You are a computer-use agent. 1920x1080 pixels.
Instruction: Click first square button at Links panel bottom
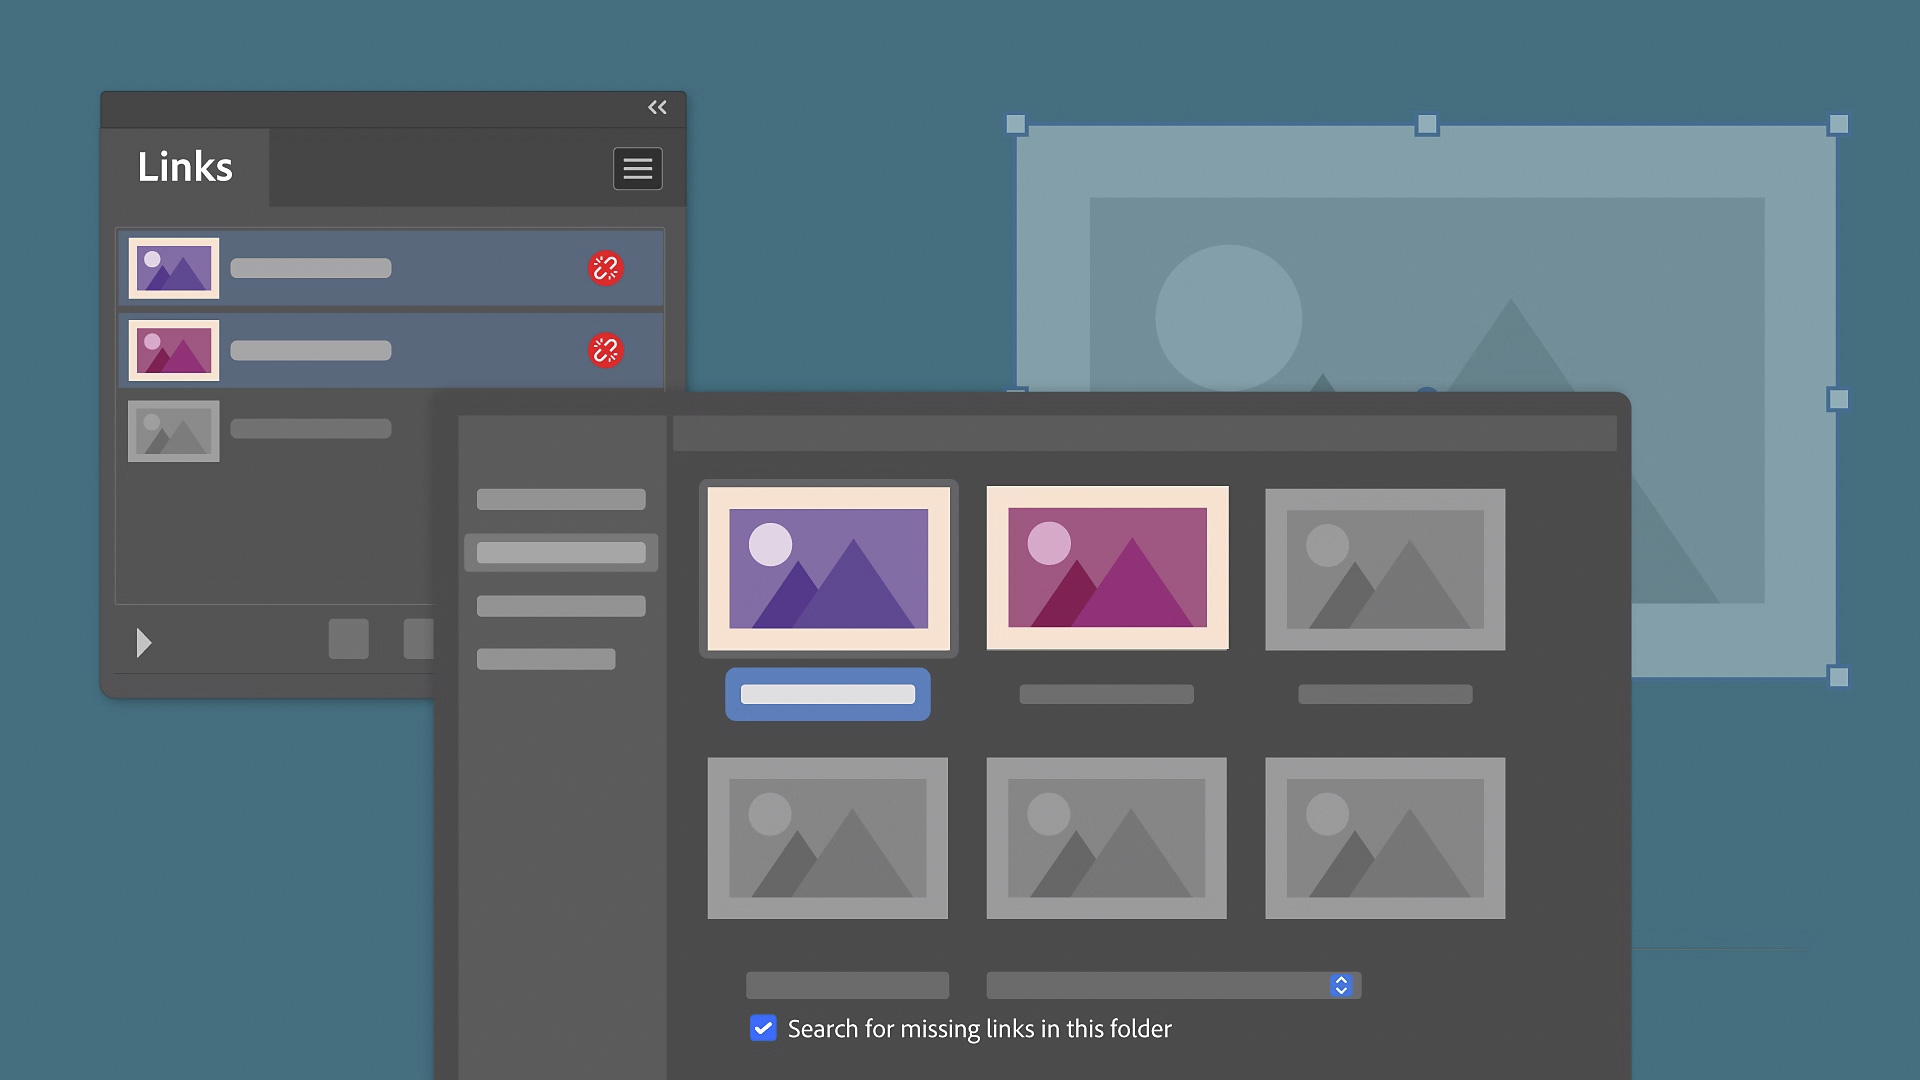pyautogui.click(x=348, y=639)
